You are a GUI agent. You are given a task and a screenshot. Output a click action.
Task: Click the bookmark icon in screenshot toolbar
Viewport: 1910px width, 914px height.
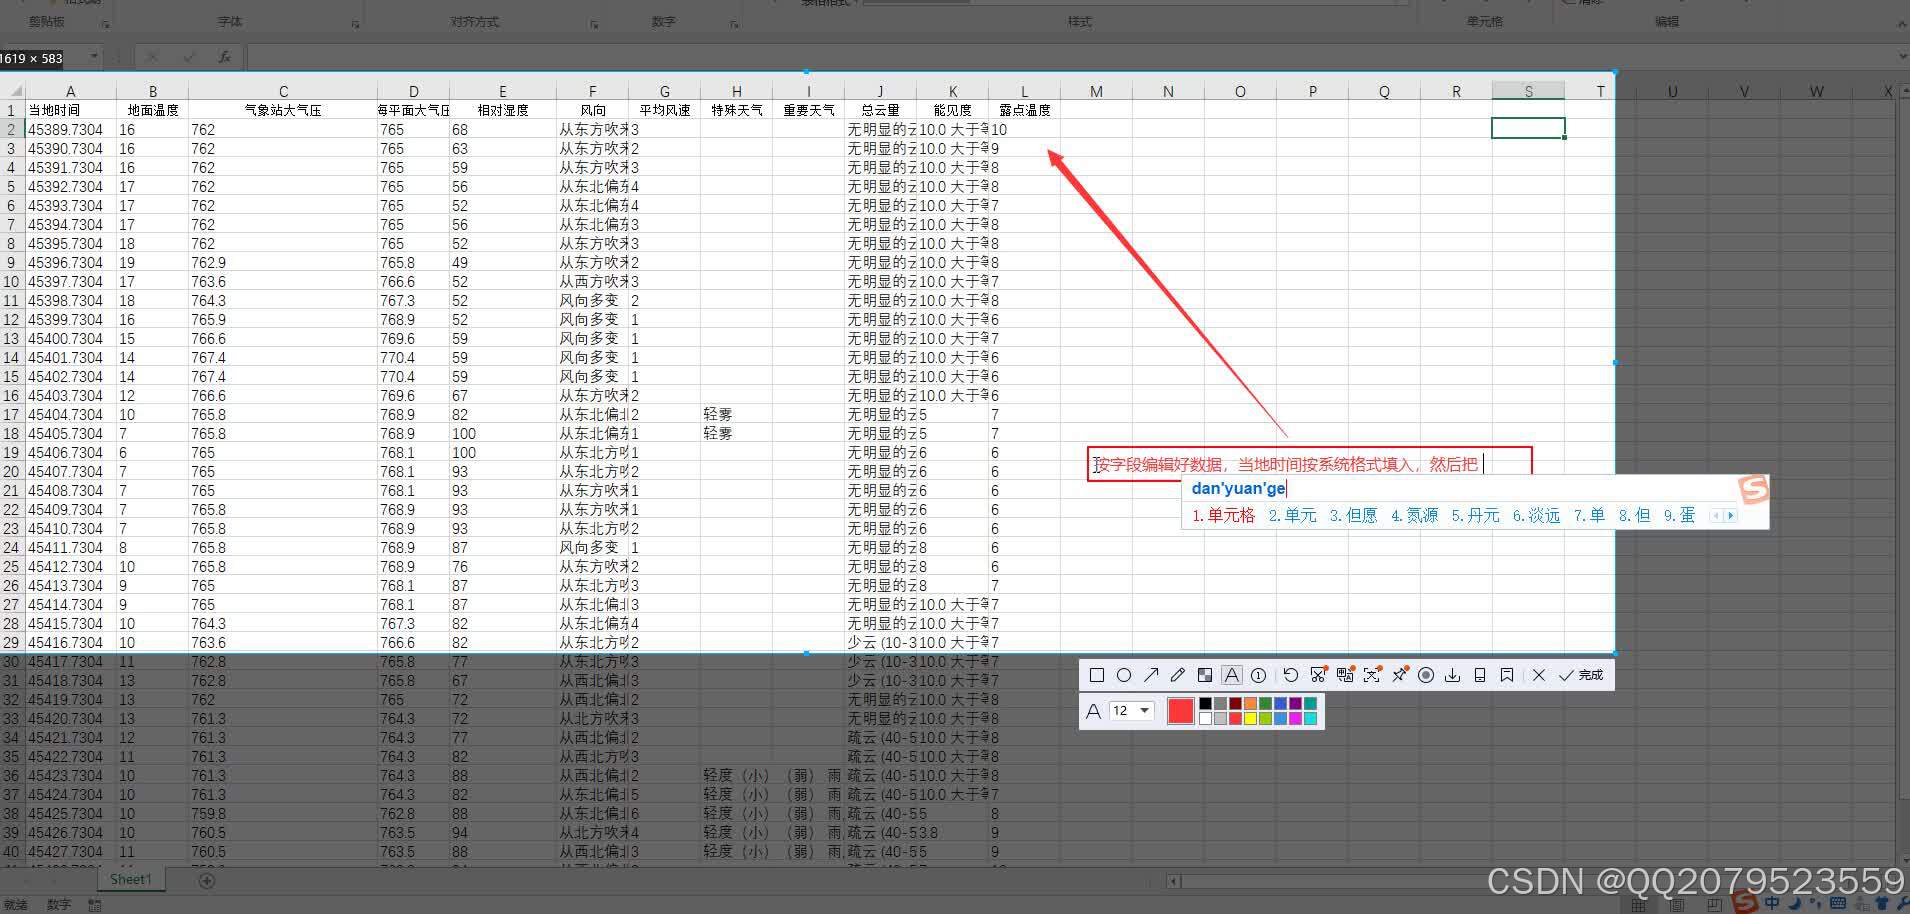(1507, 675)
